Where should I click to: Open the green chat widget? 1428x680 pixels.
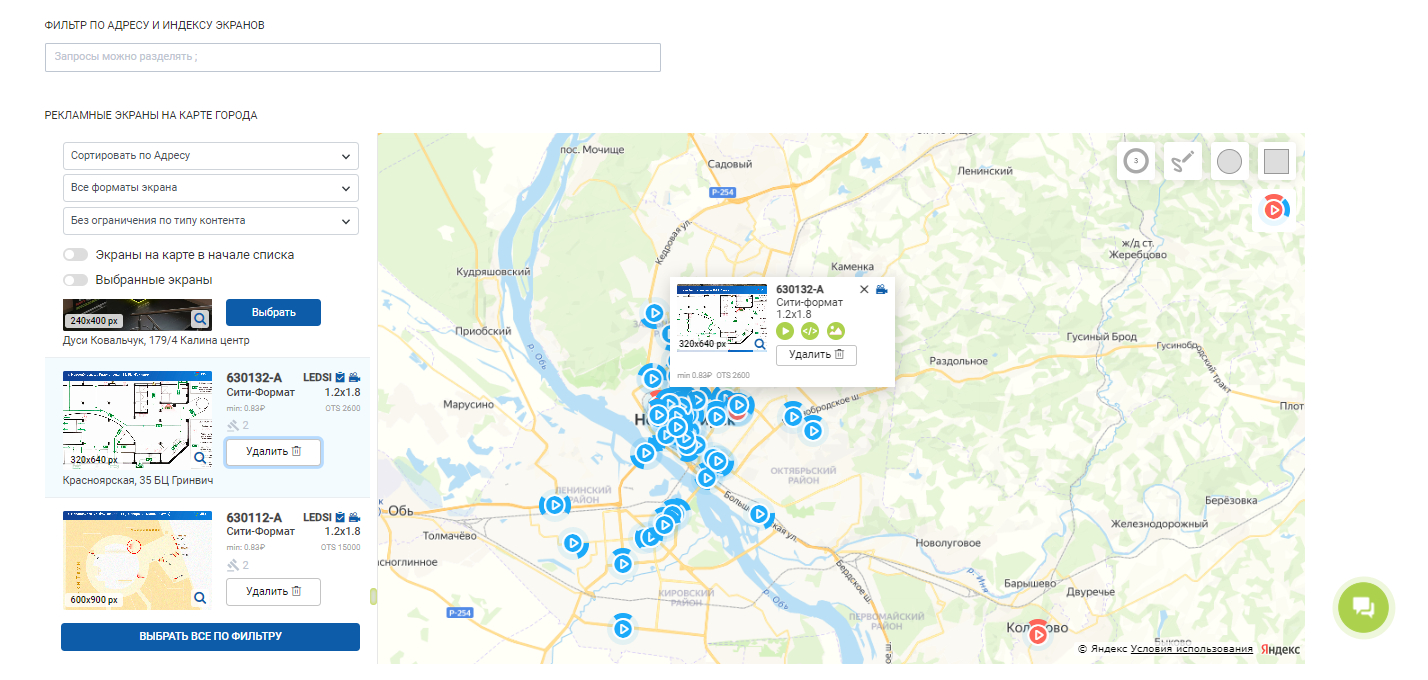pos(1364,606)
